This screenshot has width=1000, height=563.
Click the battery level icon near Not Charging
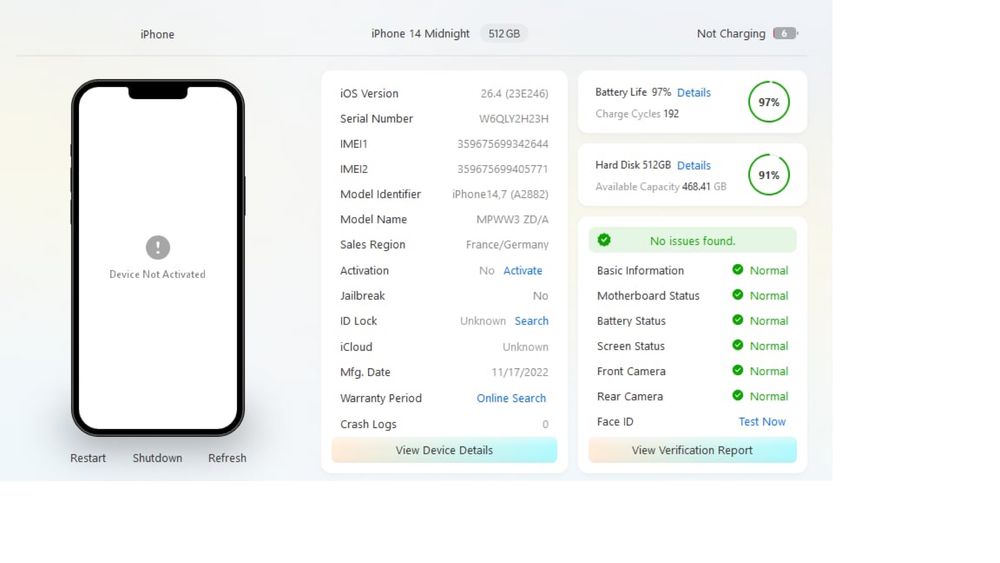pos(785,33)
